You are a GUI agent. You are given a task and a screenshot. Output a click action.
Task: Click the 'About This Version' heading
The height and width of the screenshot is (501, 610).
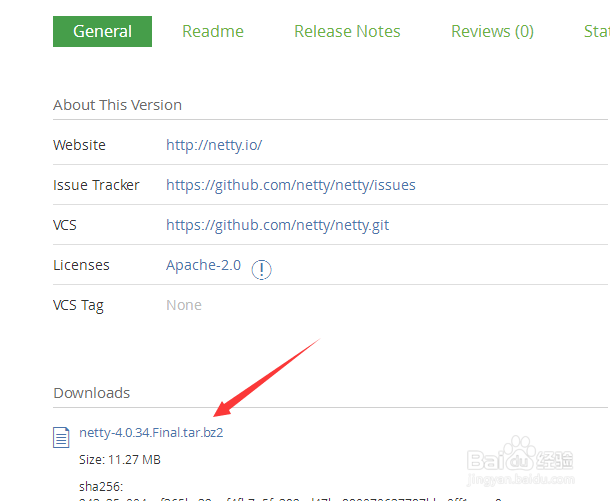click(x=117, y=105)
